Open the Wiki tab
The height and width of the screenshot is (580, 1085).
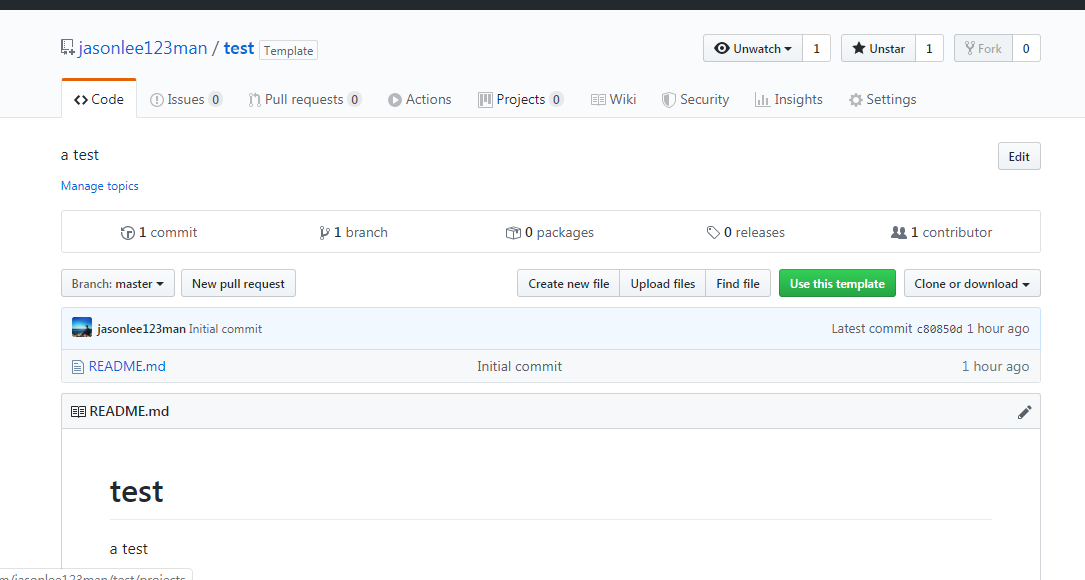click(x=613, y=100)
